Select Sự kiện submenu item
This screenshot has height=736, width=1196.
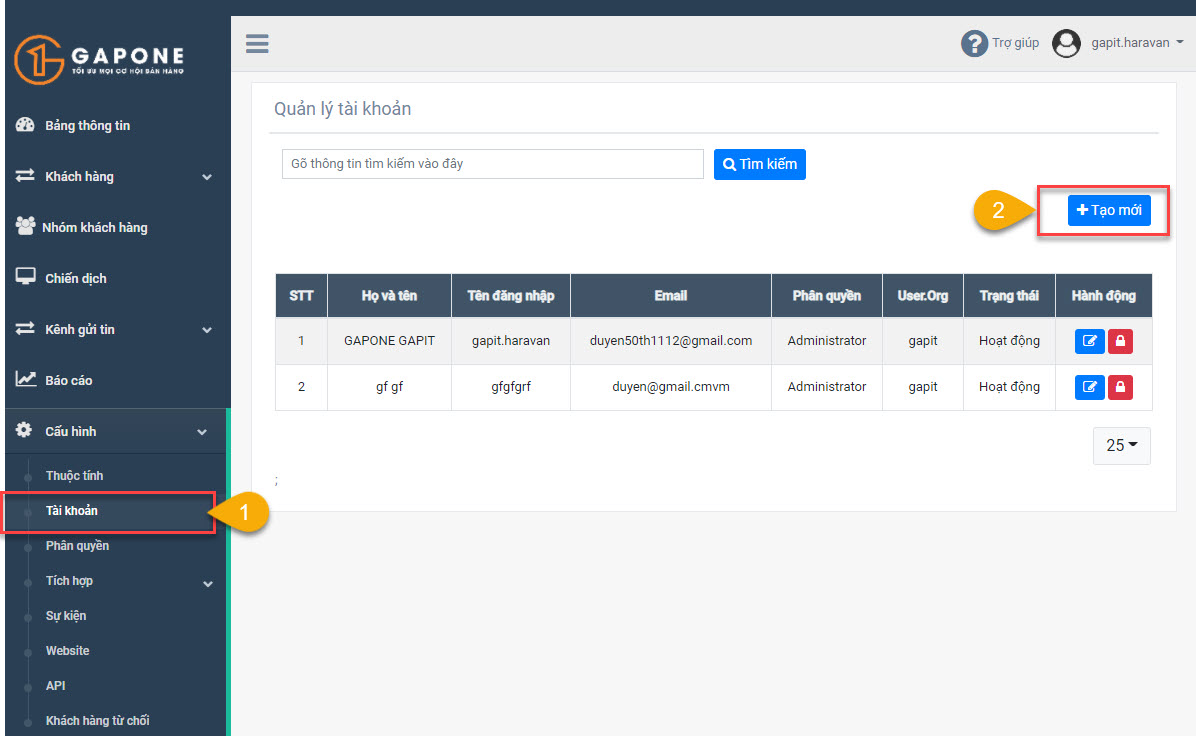tap(66, 616)
